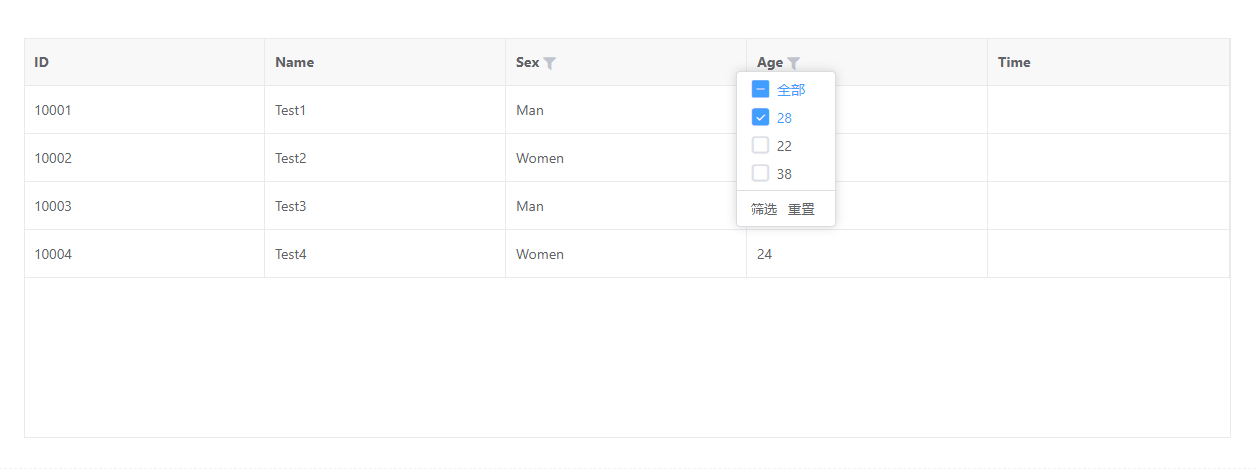Select the Test1 name cell
The height and width of the screenshot is (469, 1258).
[290, 110]
